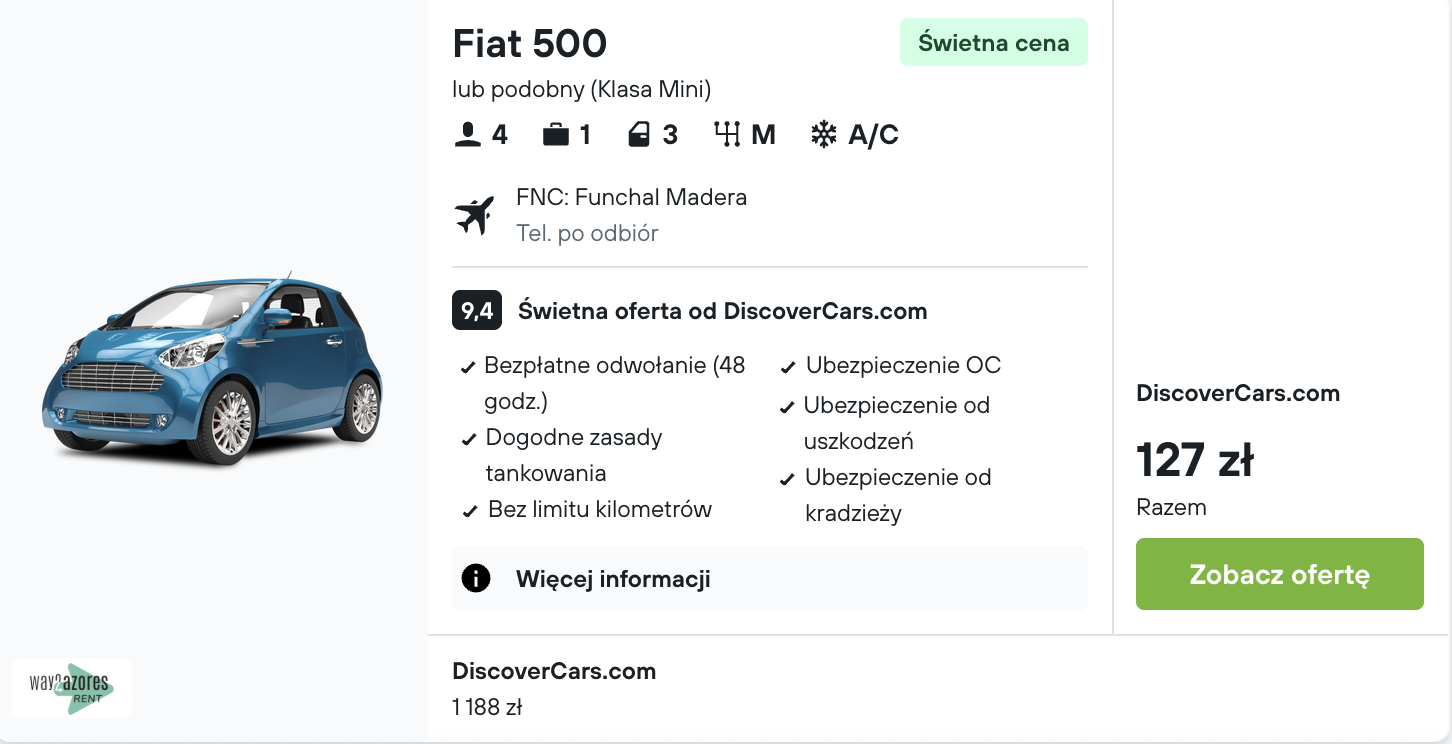Toggle the checkmark next to Bez limitu kilometrów
Screen dimensions: 1452x744
point(468,510)
